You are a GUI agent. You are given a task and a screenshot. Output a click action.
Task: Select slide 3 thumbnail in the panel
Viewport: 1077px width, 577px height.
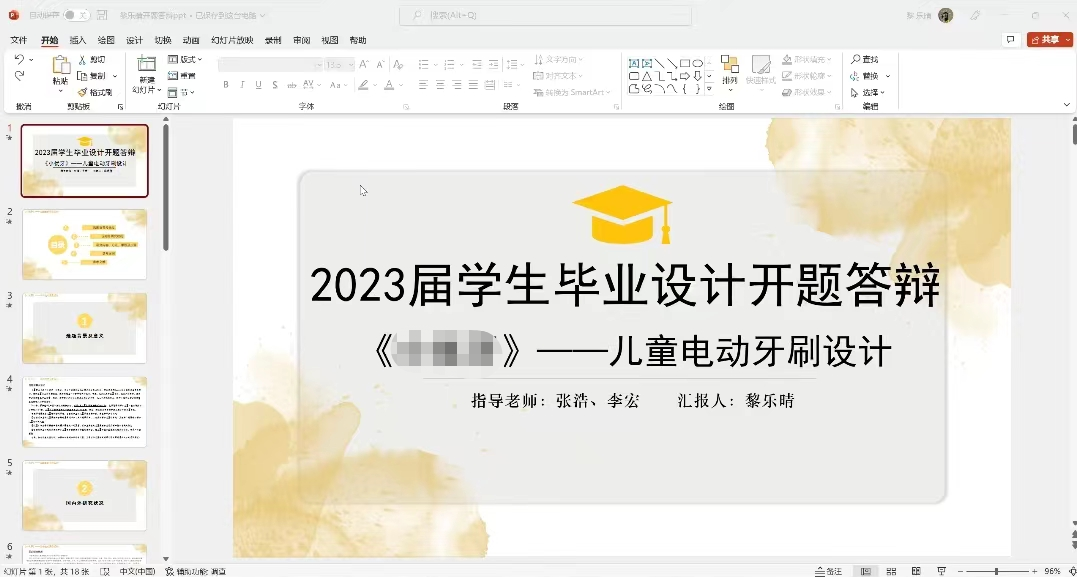(85, 328)
